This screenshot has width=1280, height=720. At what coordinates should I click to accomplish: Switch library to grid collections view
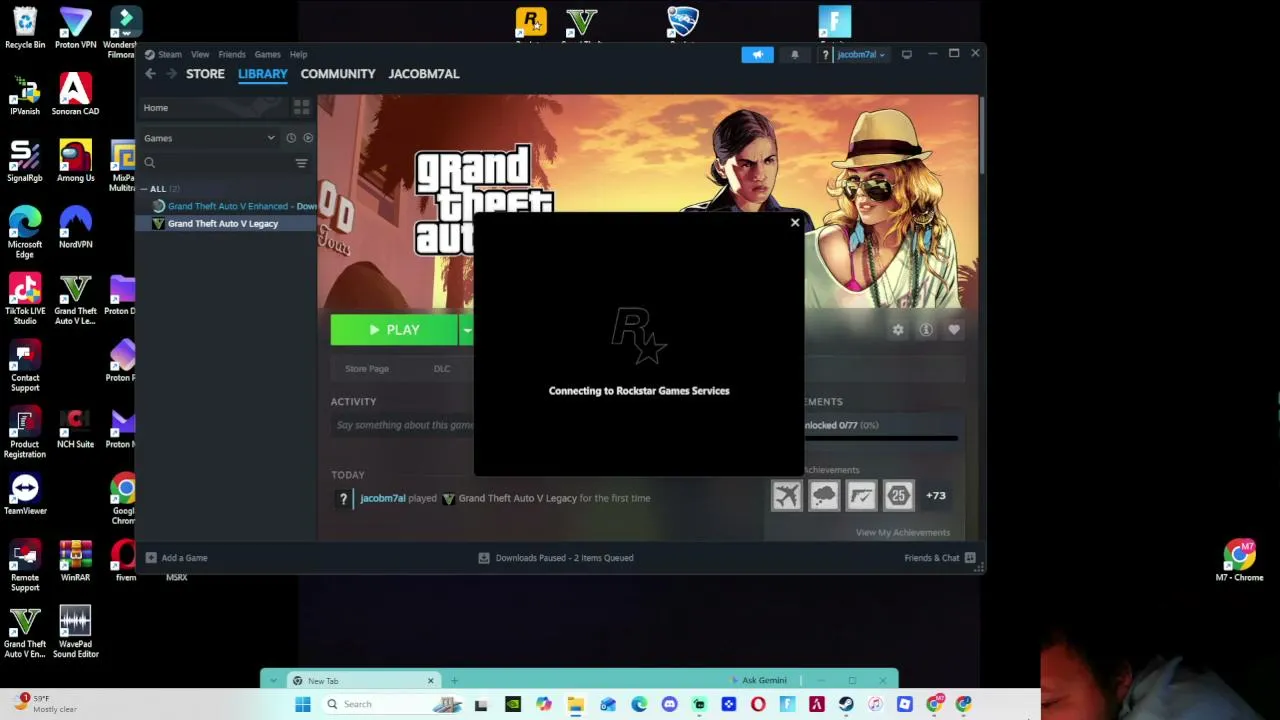301,107
